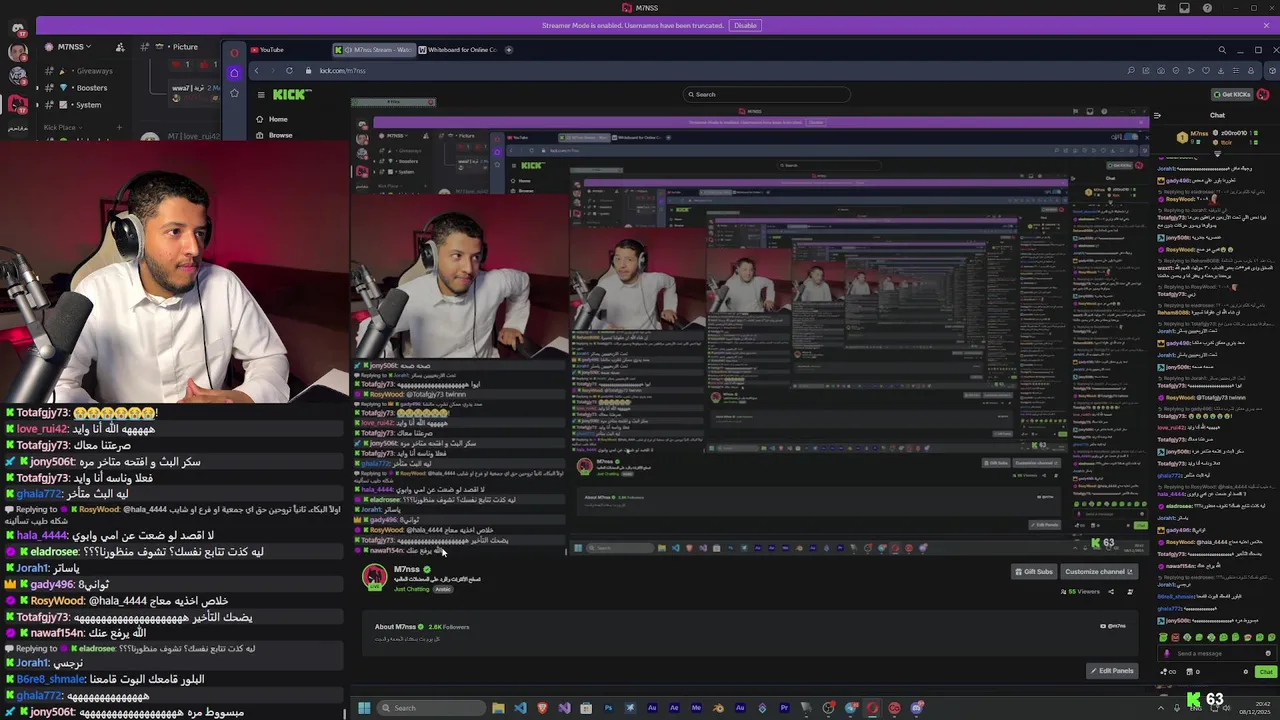Click the Windows Start button

364,708
